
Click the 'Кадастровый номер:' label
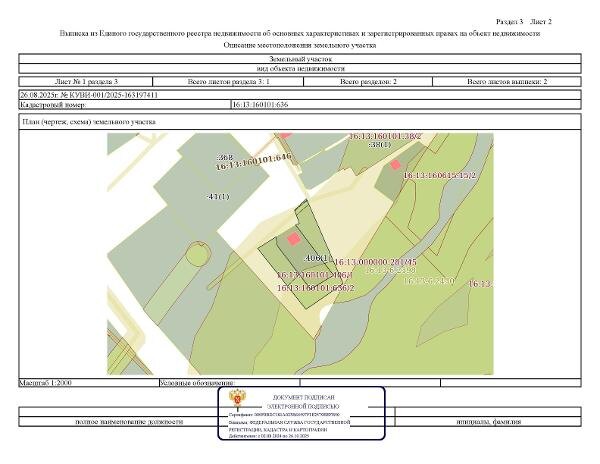tap(53, 105)
